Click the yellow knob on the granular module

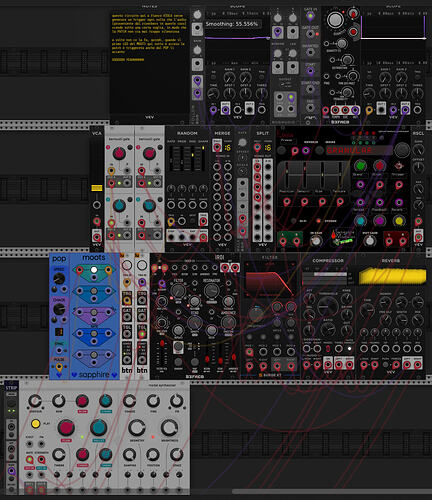pyautogui.click(x=399, y=220)
